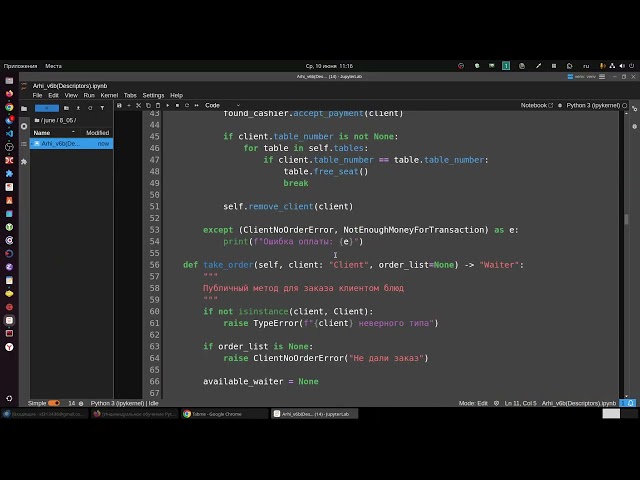Upload files with the up-arrow icon
Screen dimensions: 640x480
click(x=78, y=108)
